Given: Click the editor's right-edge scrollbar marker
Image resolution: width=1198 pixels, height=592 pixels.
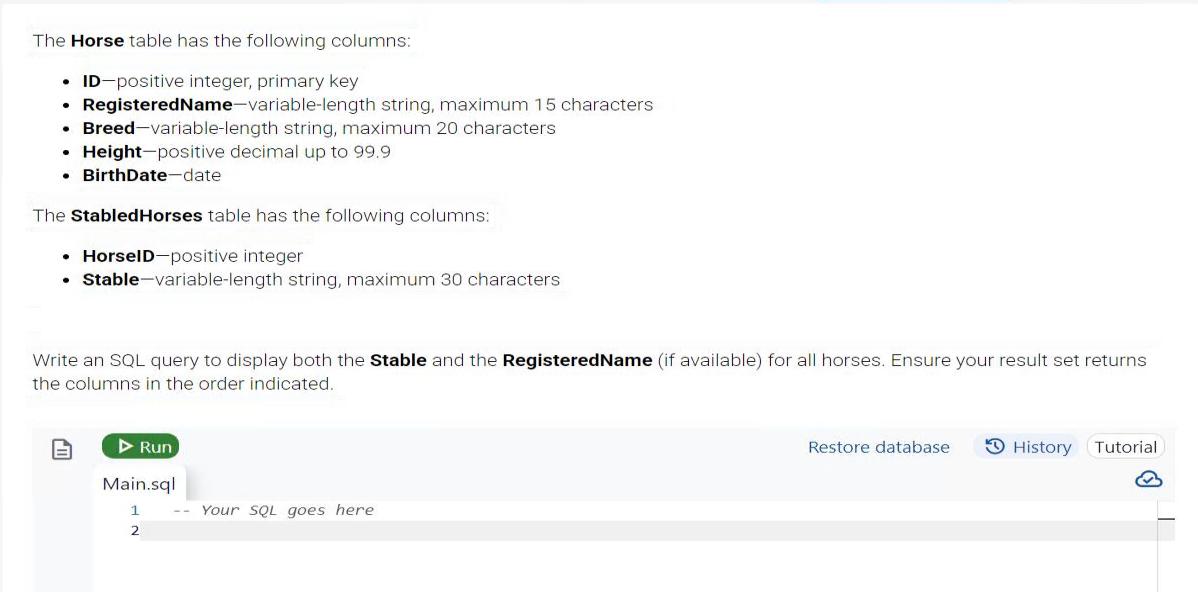Looking at the screenshot, I should [1165, 518].
